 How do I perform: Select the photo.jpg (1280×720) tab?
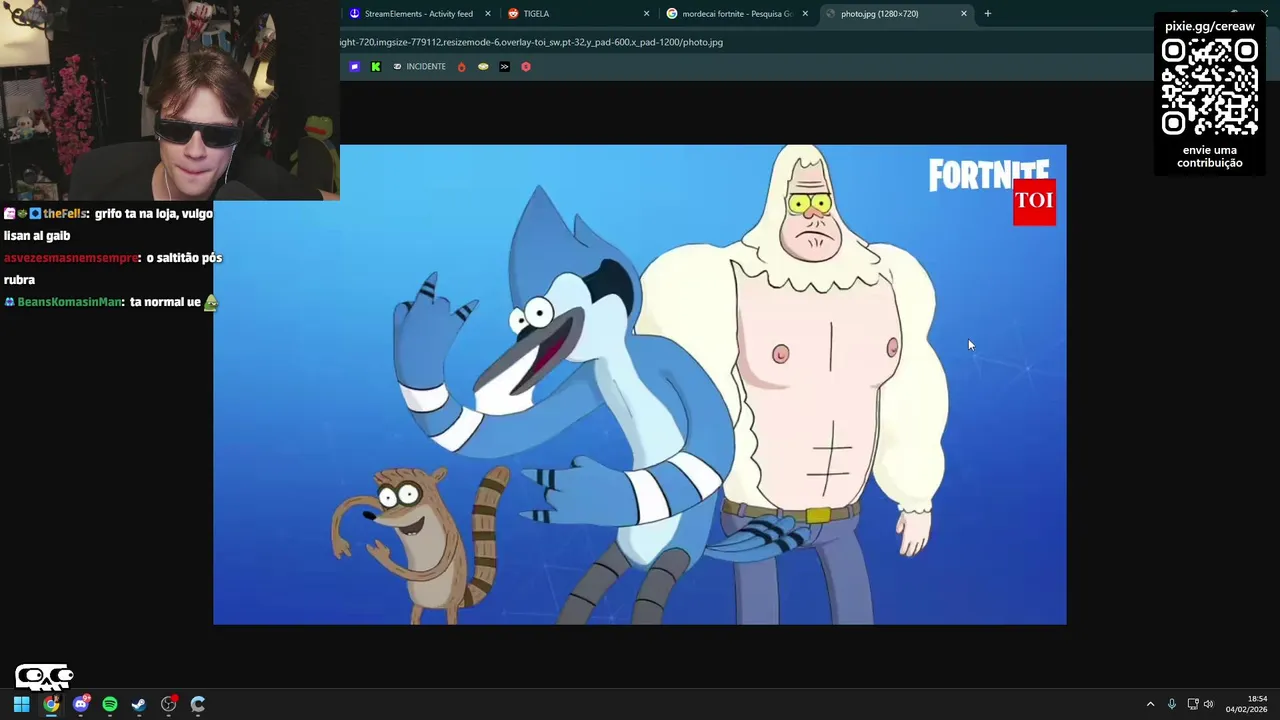tap(895, 14)
